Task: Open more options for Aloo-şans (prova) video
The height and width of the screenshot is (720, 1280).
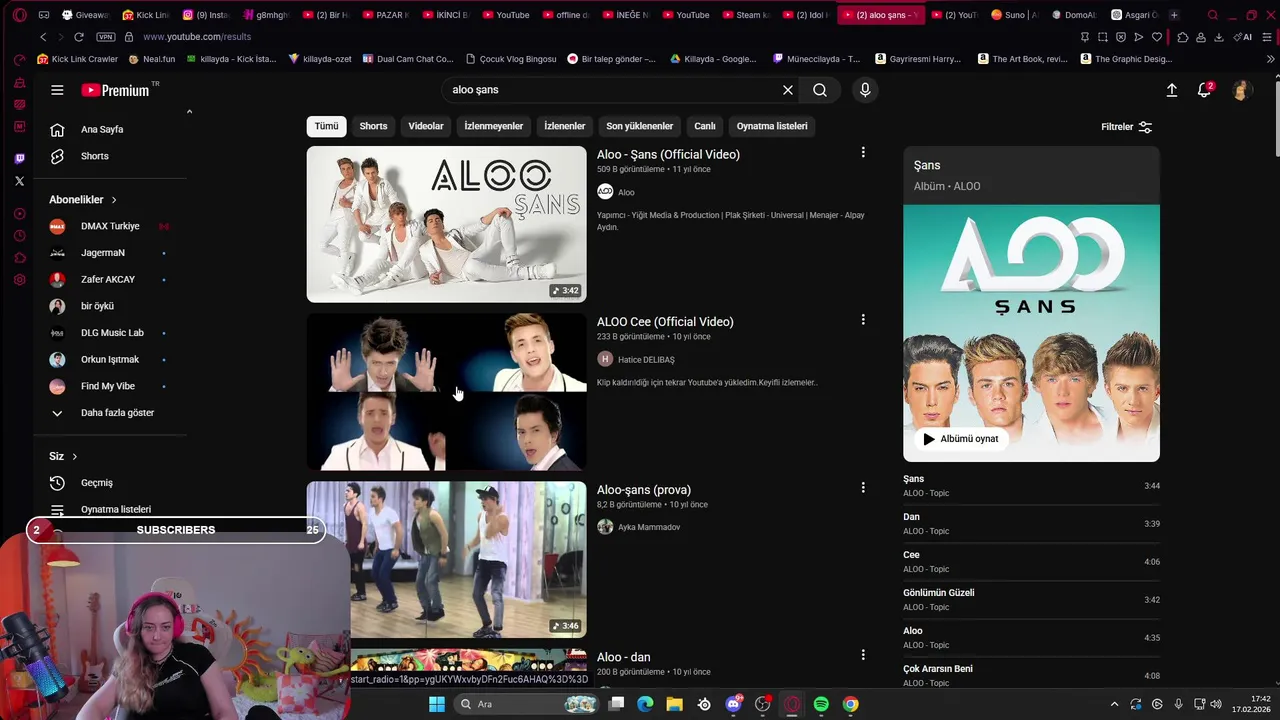Action: pos(863,488)
